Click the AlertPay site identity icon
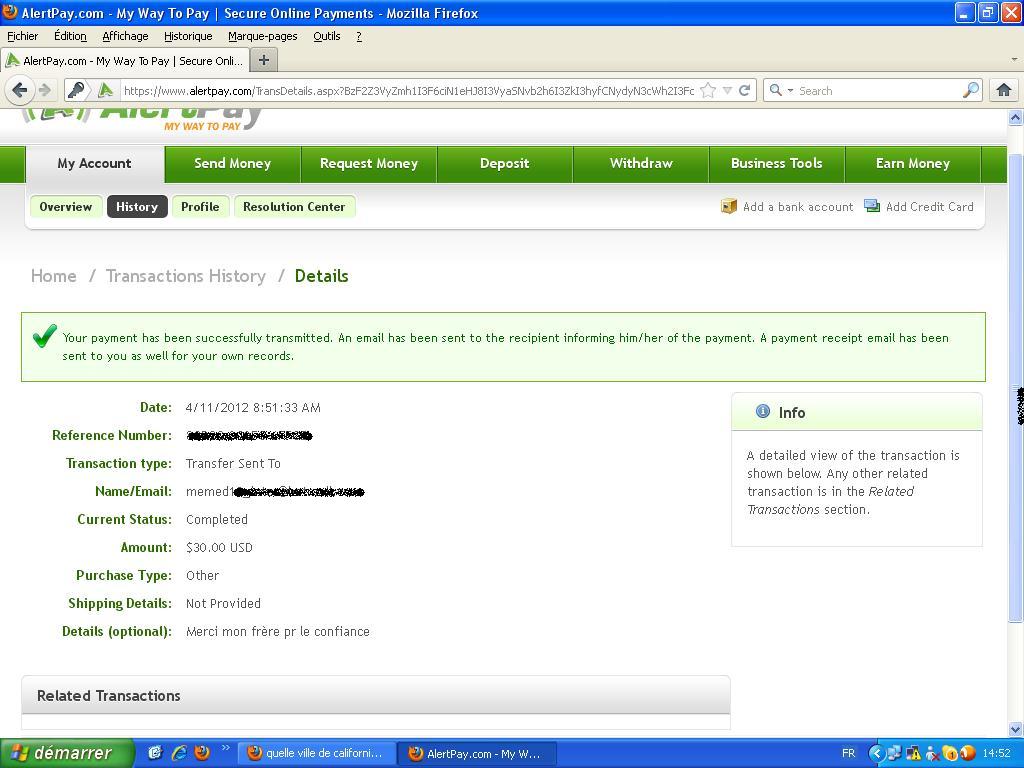 coord(105,90)
